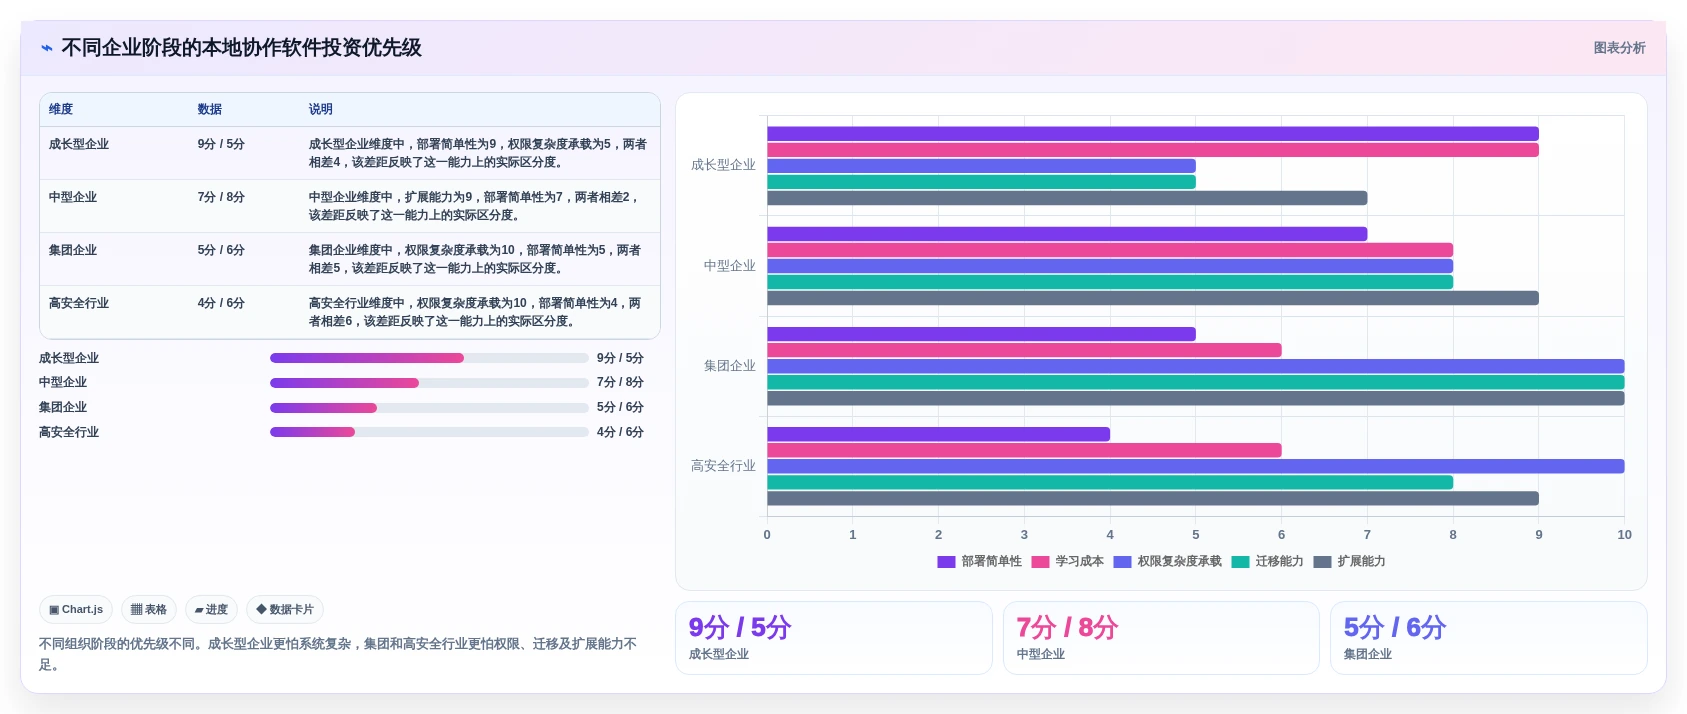Click the 集团企业 chart axis label
Image resolution: width=1687 pixels, height=714 pixels.
click(730, 366)
